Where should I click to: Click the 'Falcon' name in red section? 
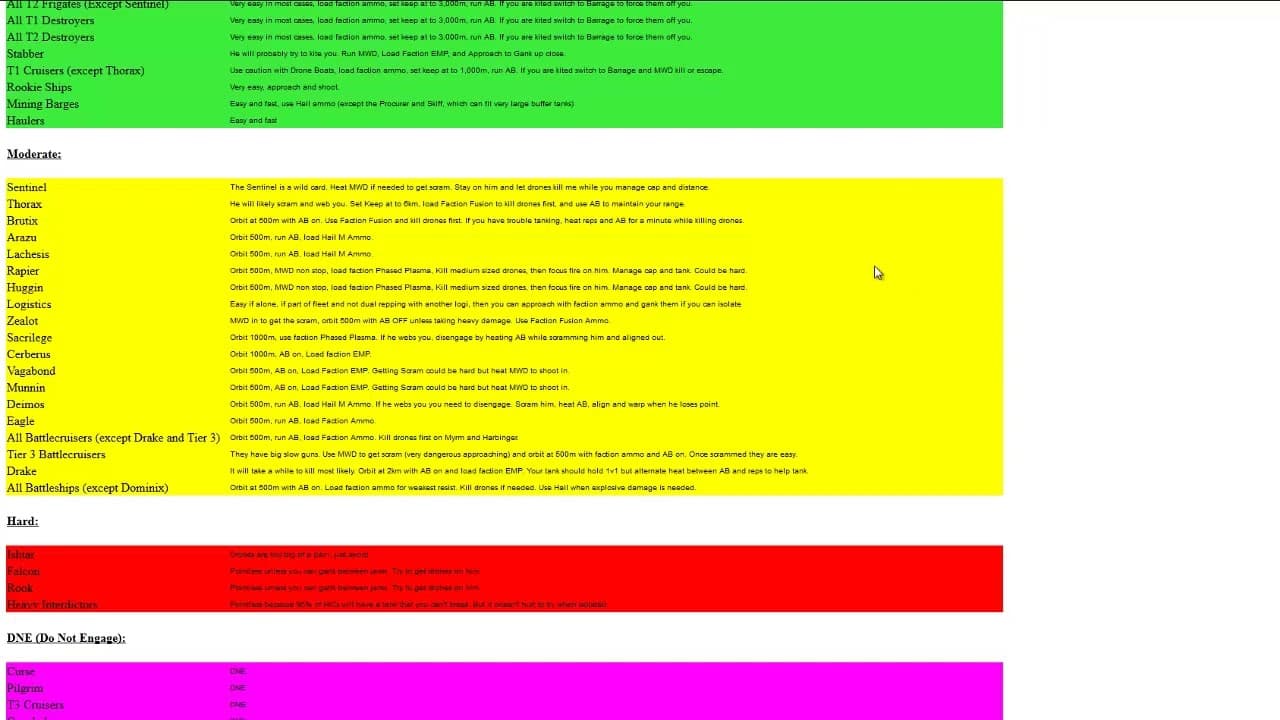23,571
